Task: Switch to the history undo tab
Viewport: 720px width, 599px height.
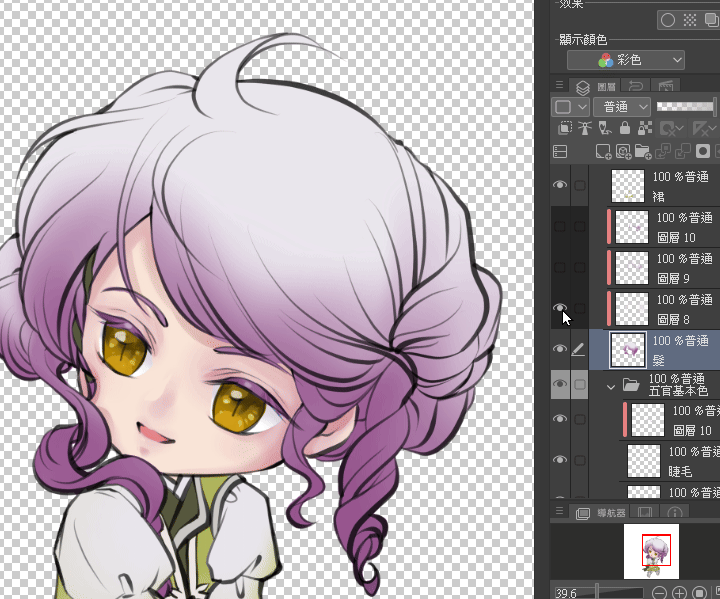Action: [636, 86]
